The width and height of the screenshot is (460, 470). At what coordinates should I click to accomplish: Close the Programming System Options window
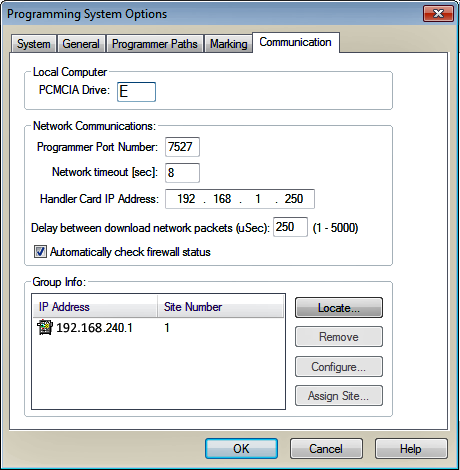(438, 14)
